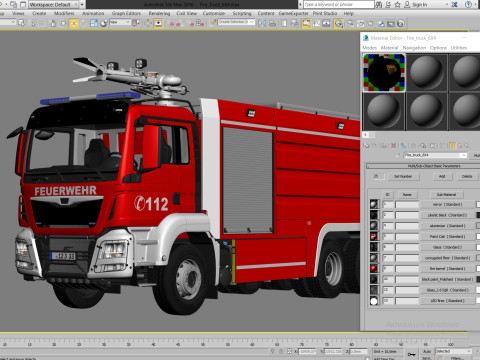The width and height of the screenshot is (480, 360).
Task: Click the Mirror tool icon
Action: click(262, 23)
